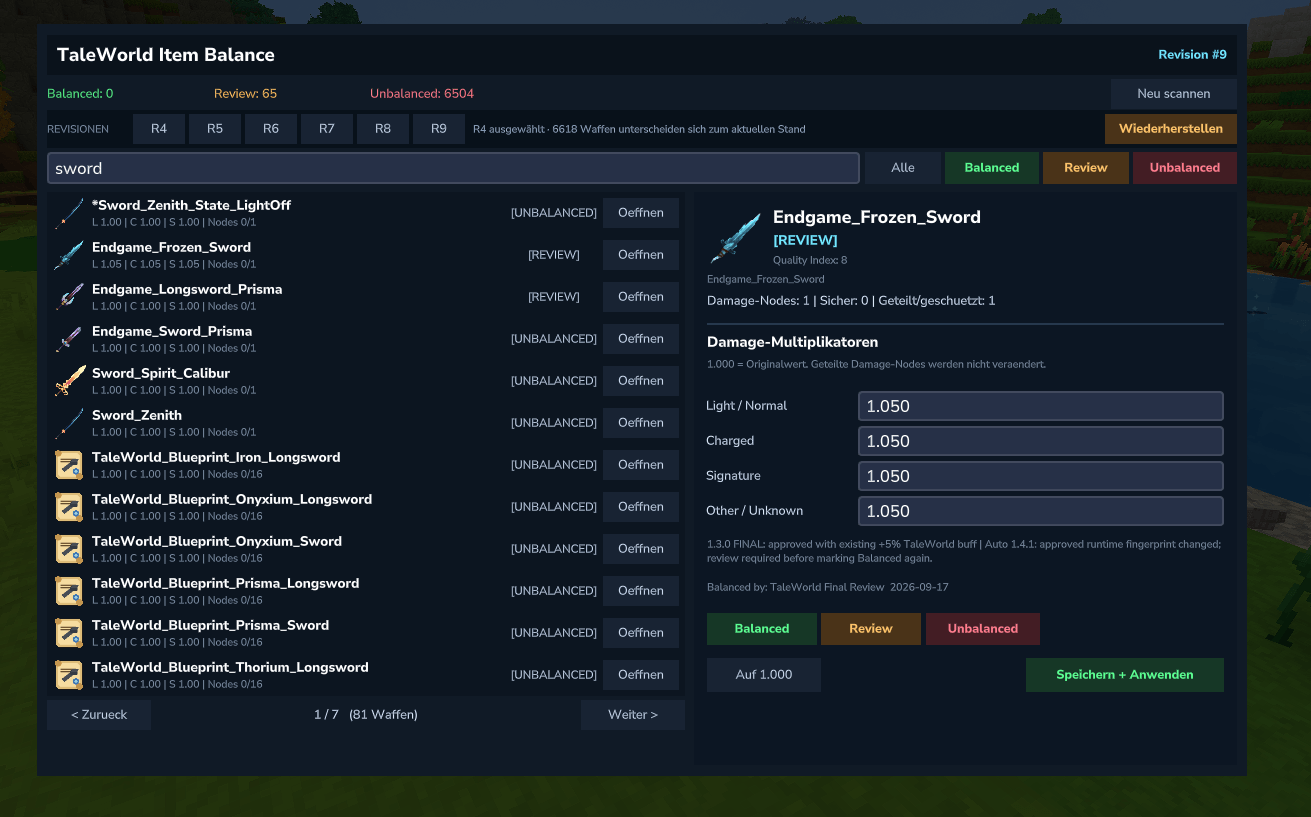Viewport: 1311px width, 817px height.
Task: Click the Sword_Spirit_Calibur item icon
Action: coord(69,381)
